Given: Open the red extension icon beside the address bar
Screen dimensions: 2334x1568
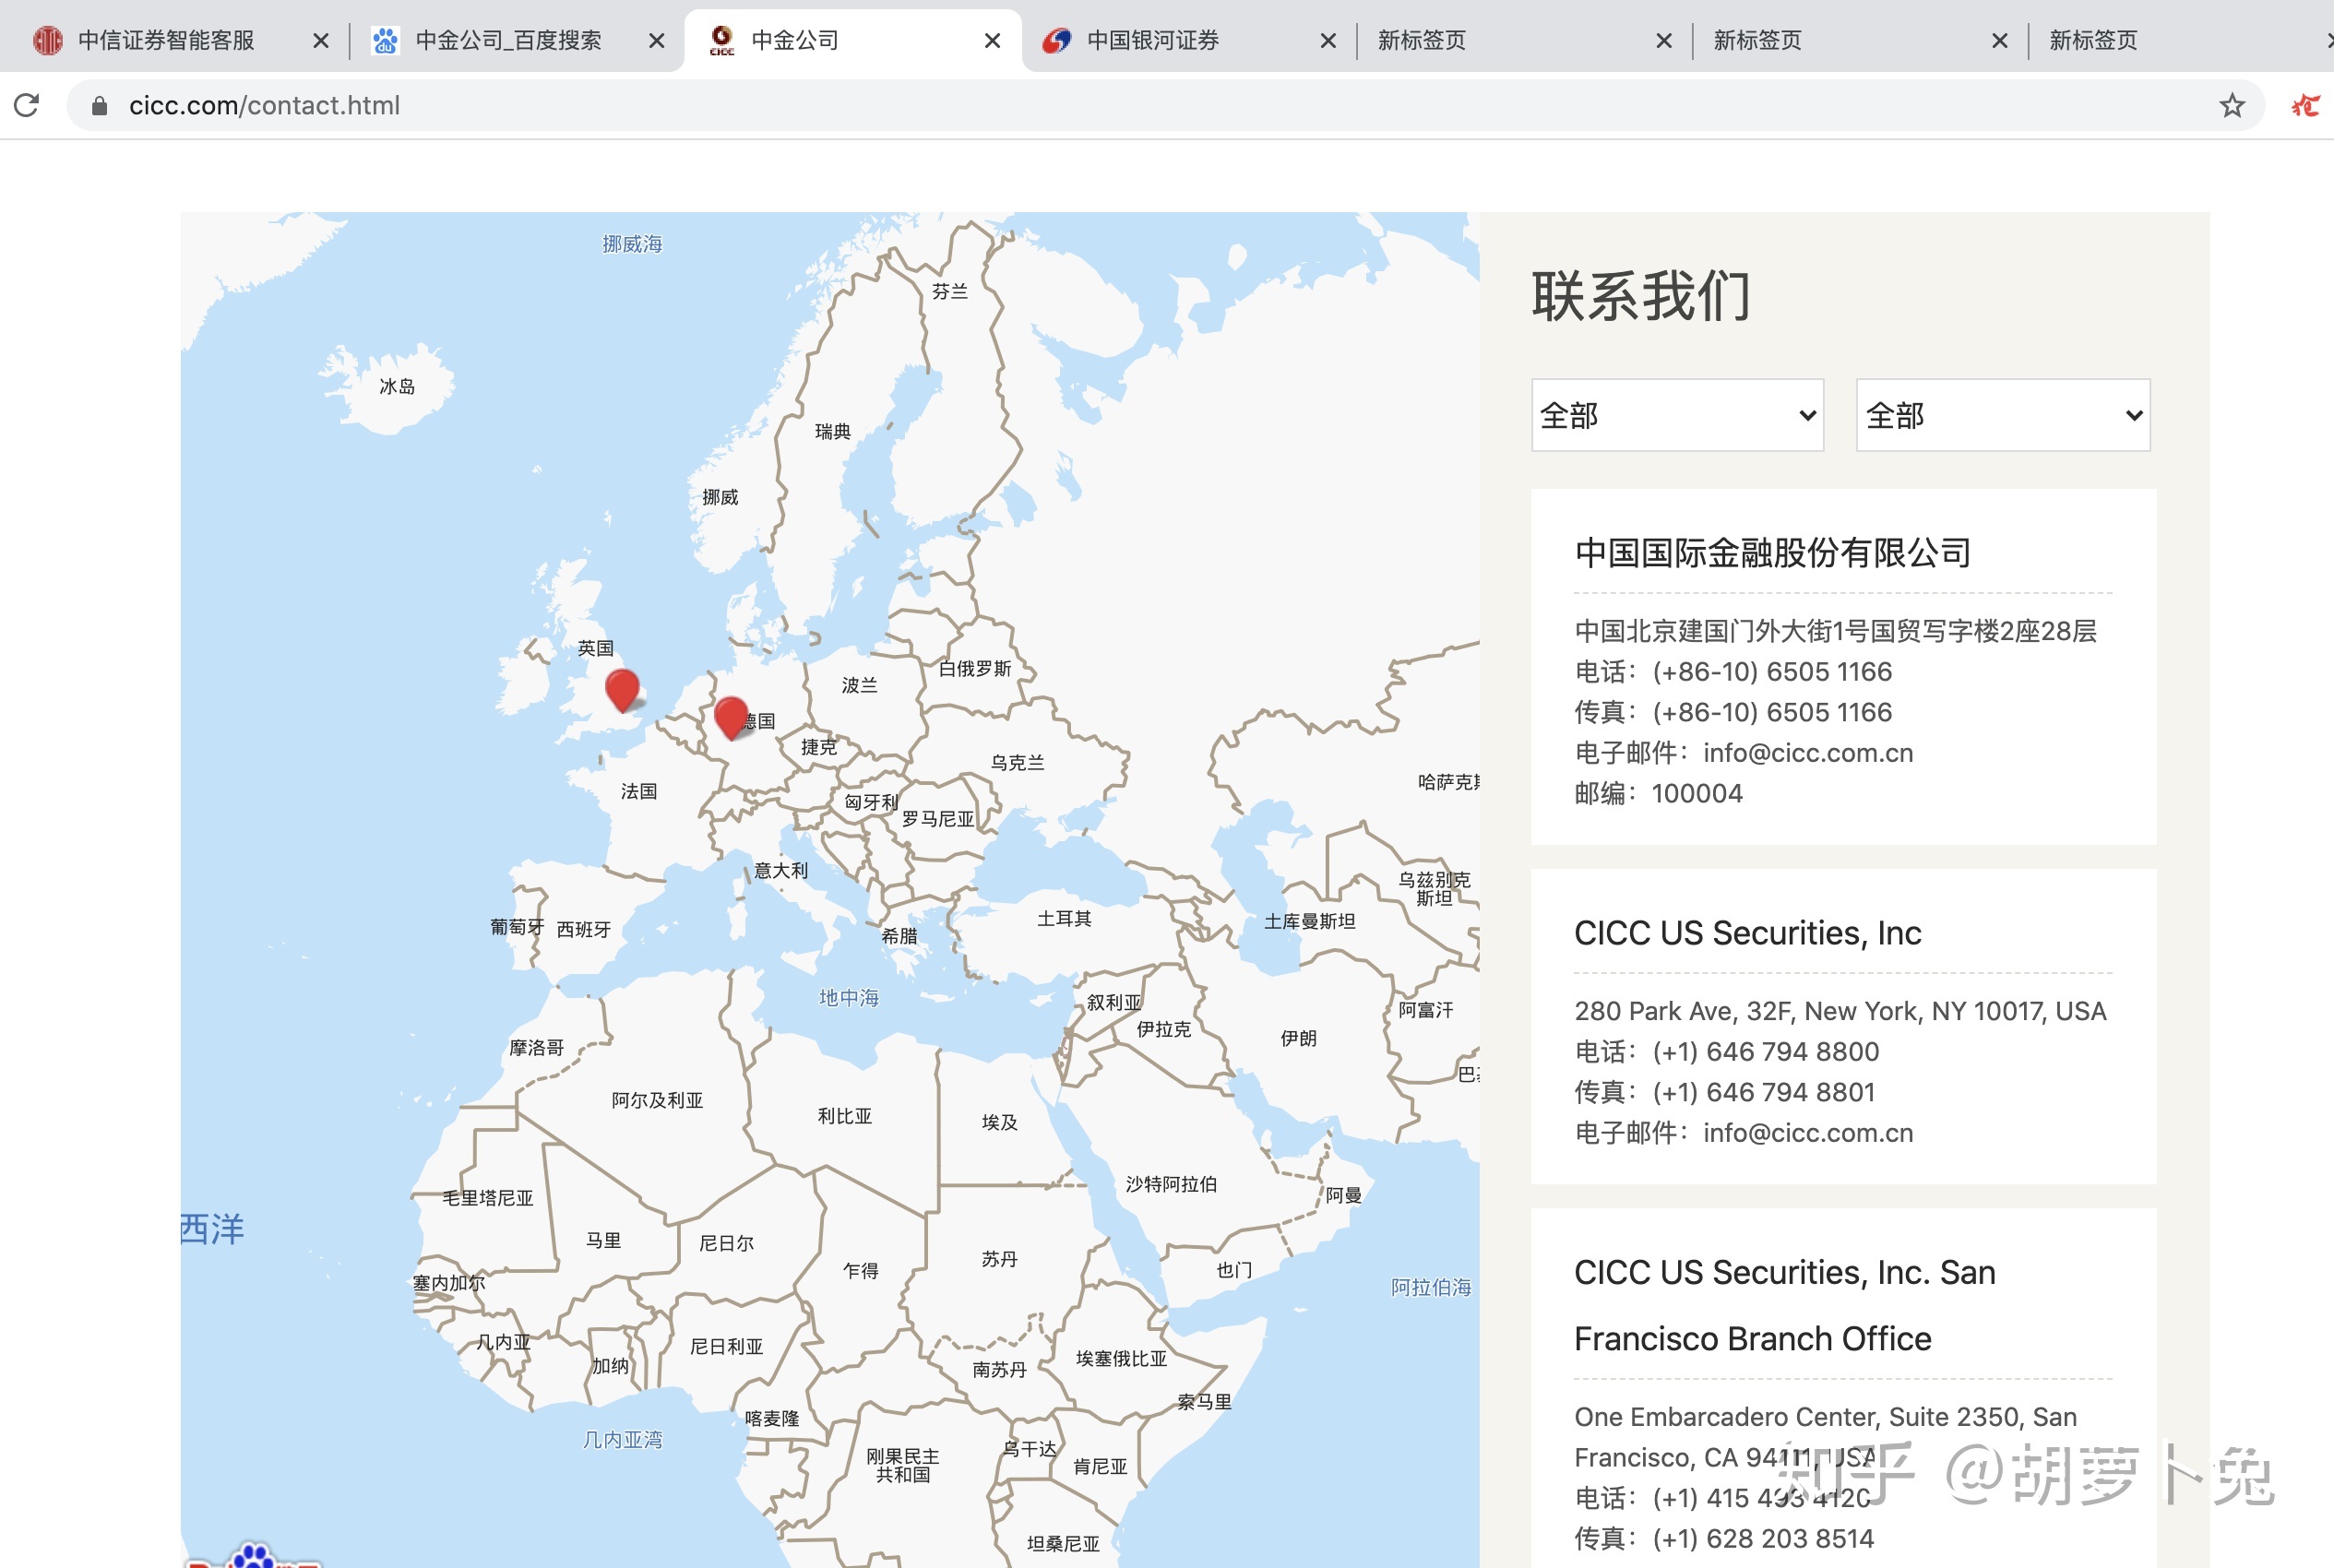Looking at the screenshot, I should [x=2305, y=105].
